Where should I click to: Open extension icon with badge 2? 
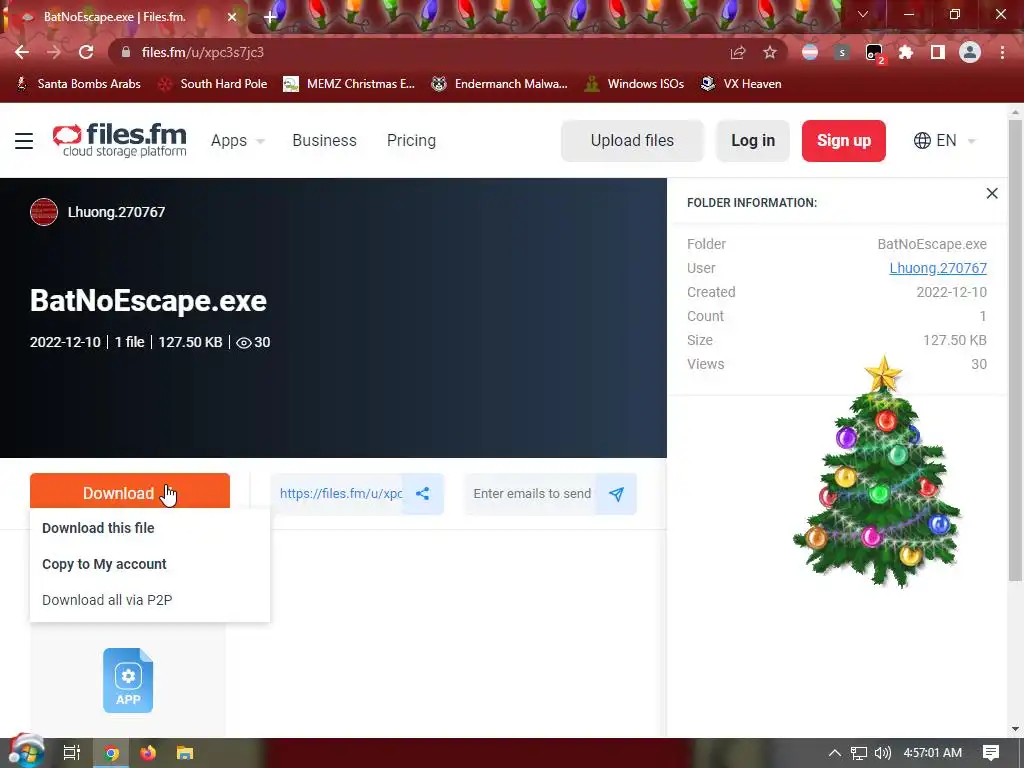coord(874,53)
